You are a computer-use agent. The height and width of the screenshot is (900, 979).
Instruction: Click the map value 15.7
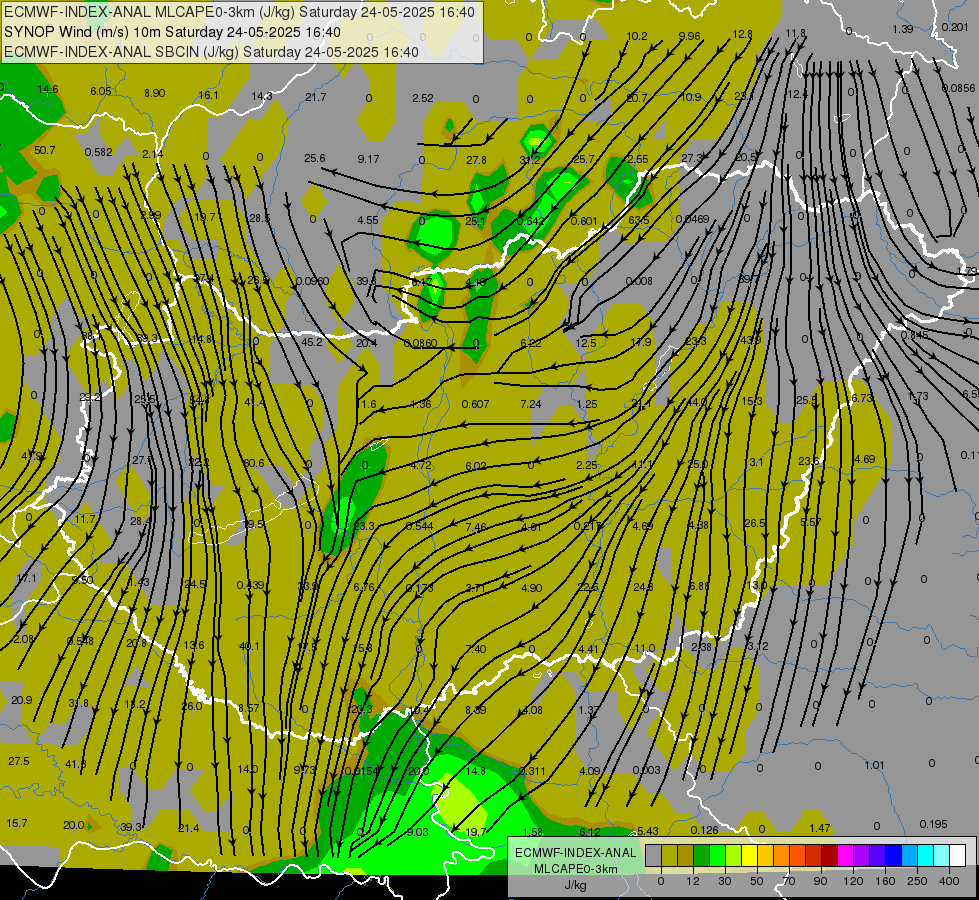click(17, 823)
